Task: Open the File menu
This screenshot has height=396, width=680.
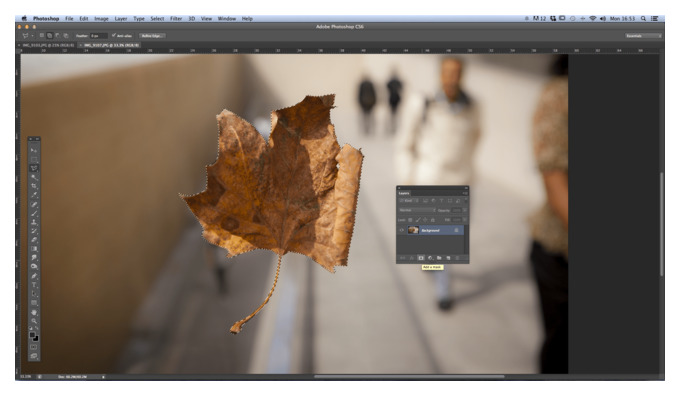Action: tap(69, 19)
